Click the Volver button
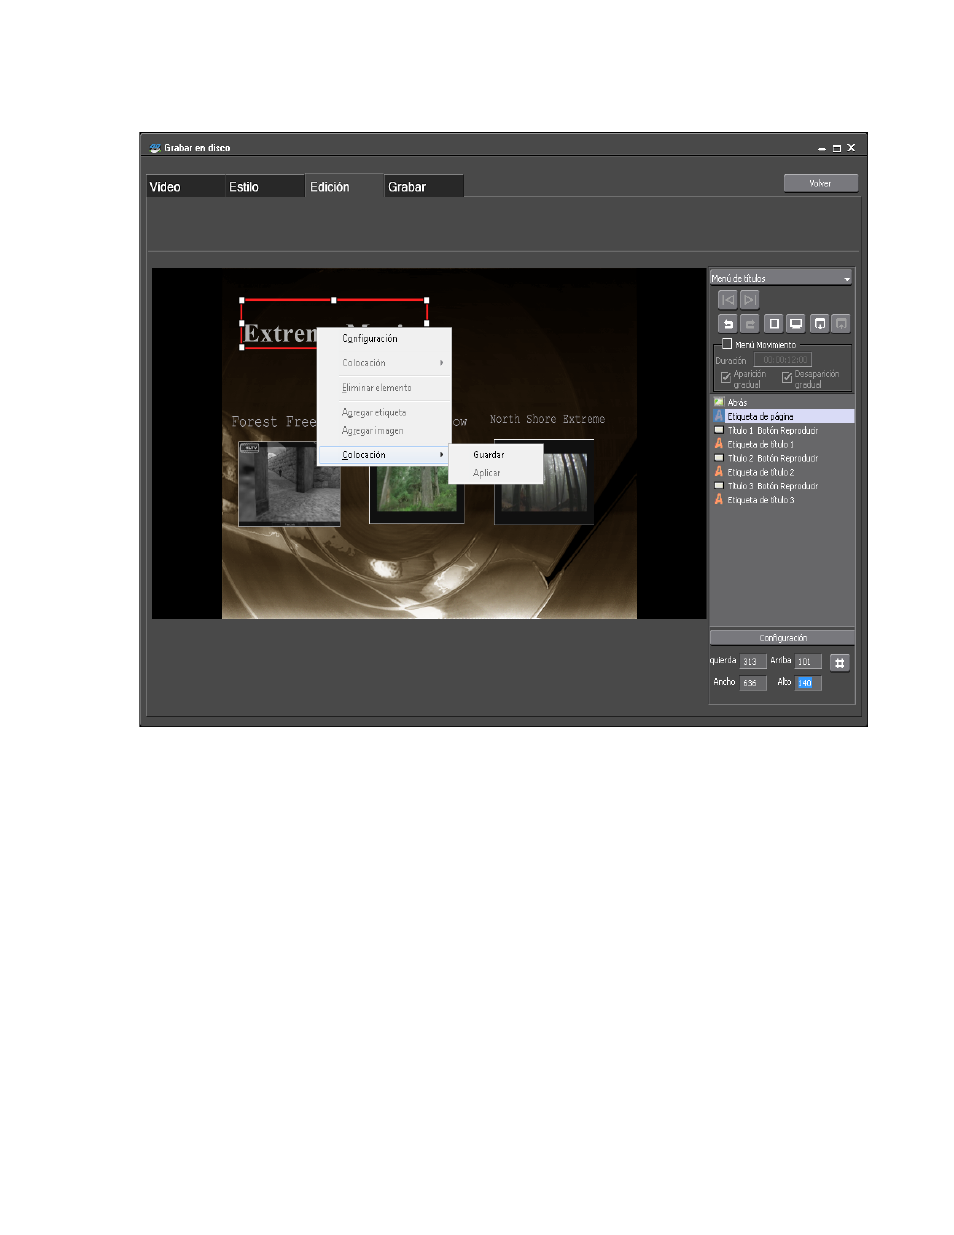 tap(821, 183)
